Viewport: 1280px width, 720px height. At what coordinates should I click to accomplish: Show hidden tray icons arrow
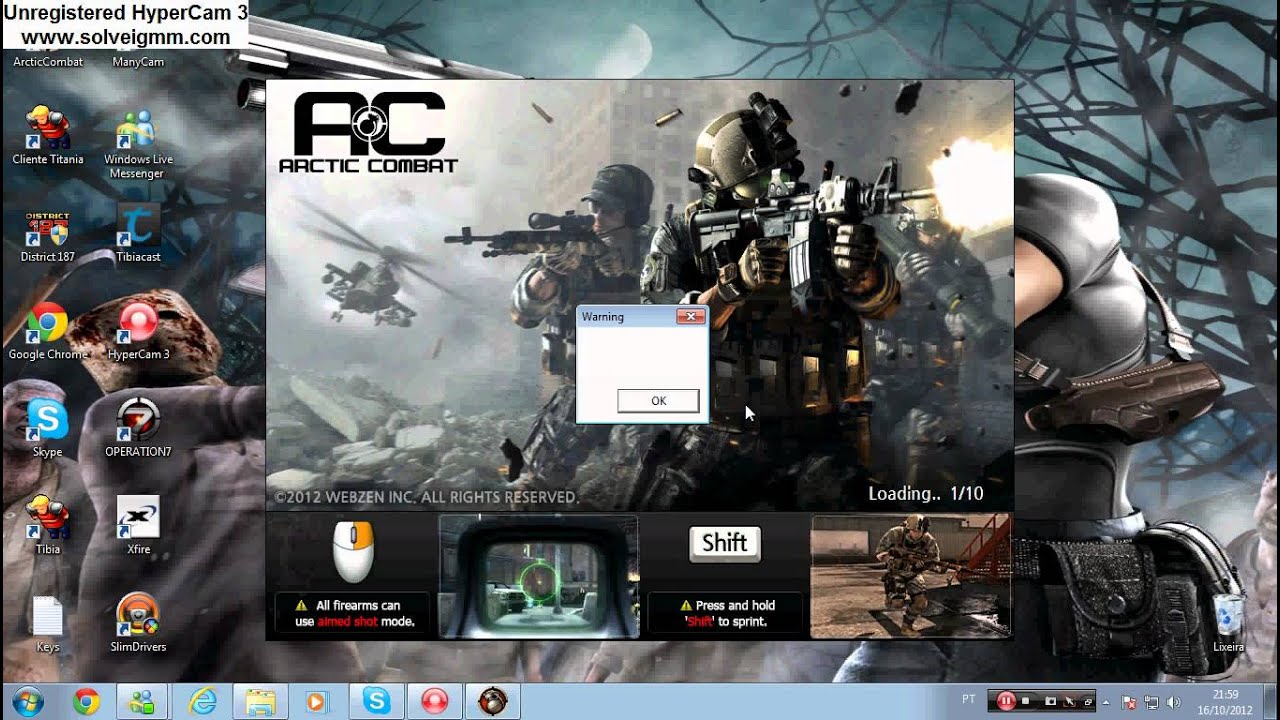pos(1106,702)
